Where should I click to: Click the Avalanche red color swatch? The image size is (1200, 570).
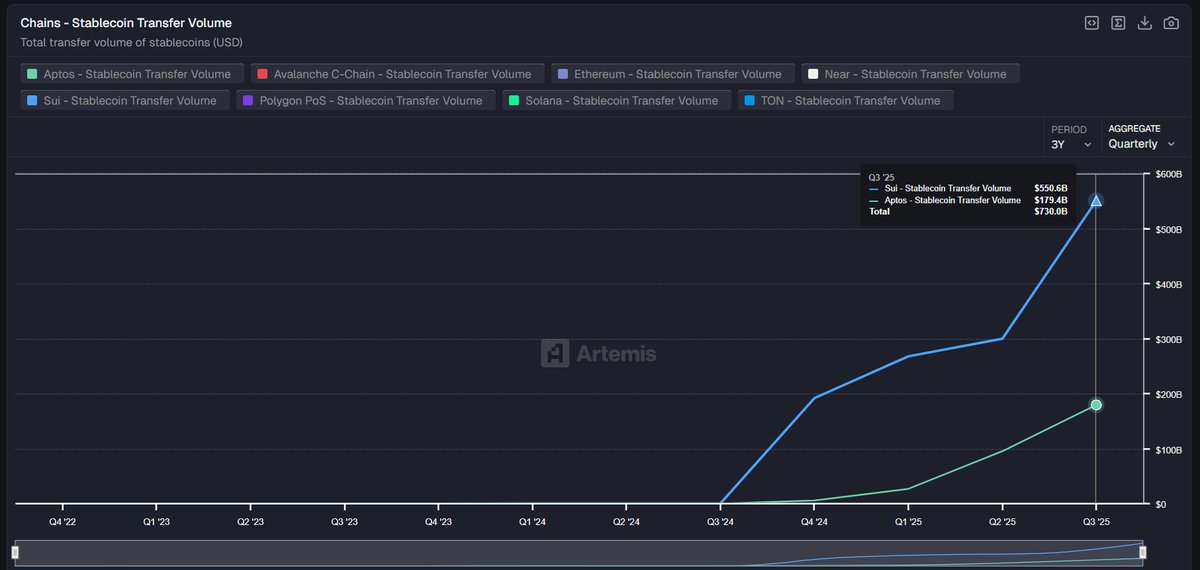[262, 74]
